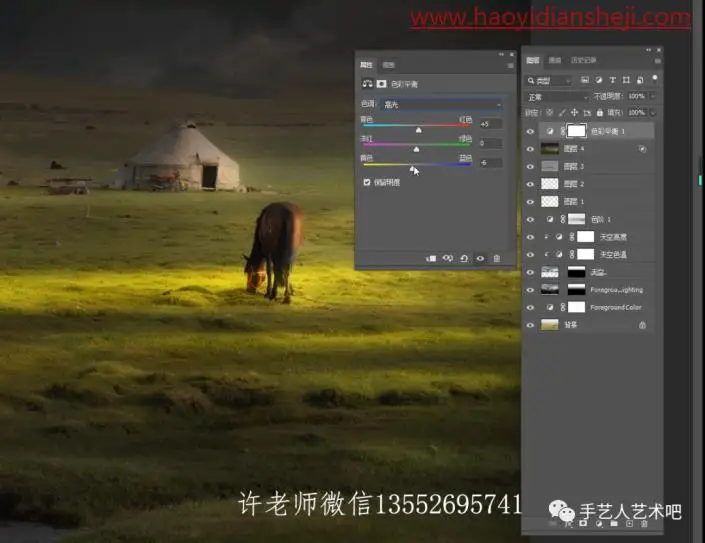This screenshot has width=705, height=543.
Task: Delete adjustment via Properties trash icon
Action: click(x=496, y=258)
